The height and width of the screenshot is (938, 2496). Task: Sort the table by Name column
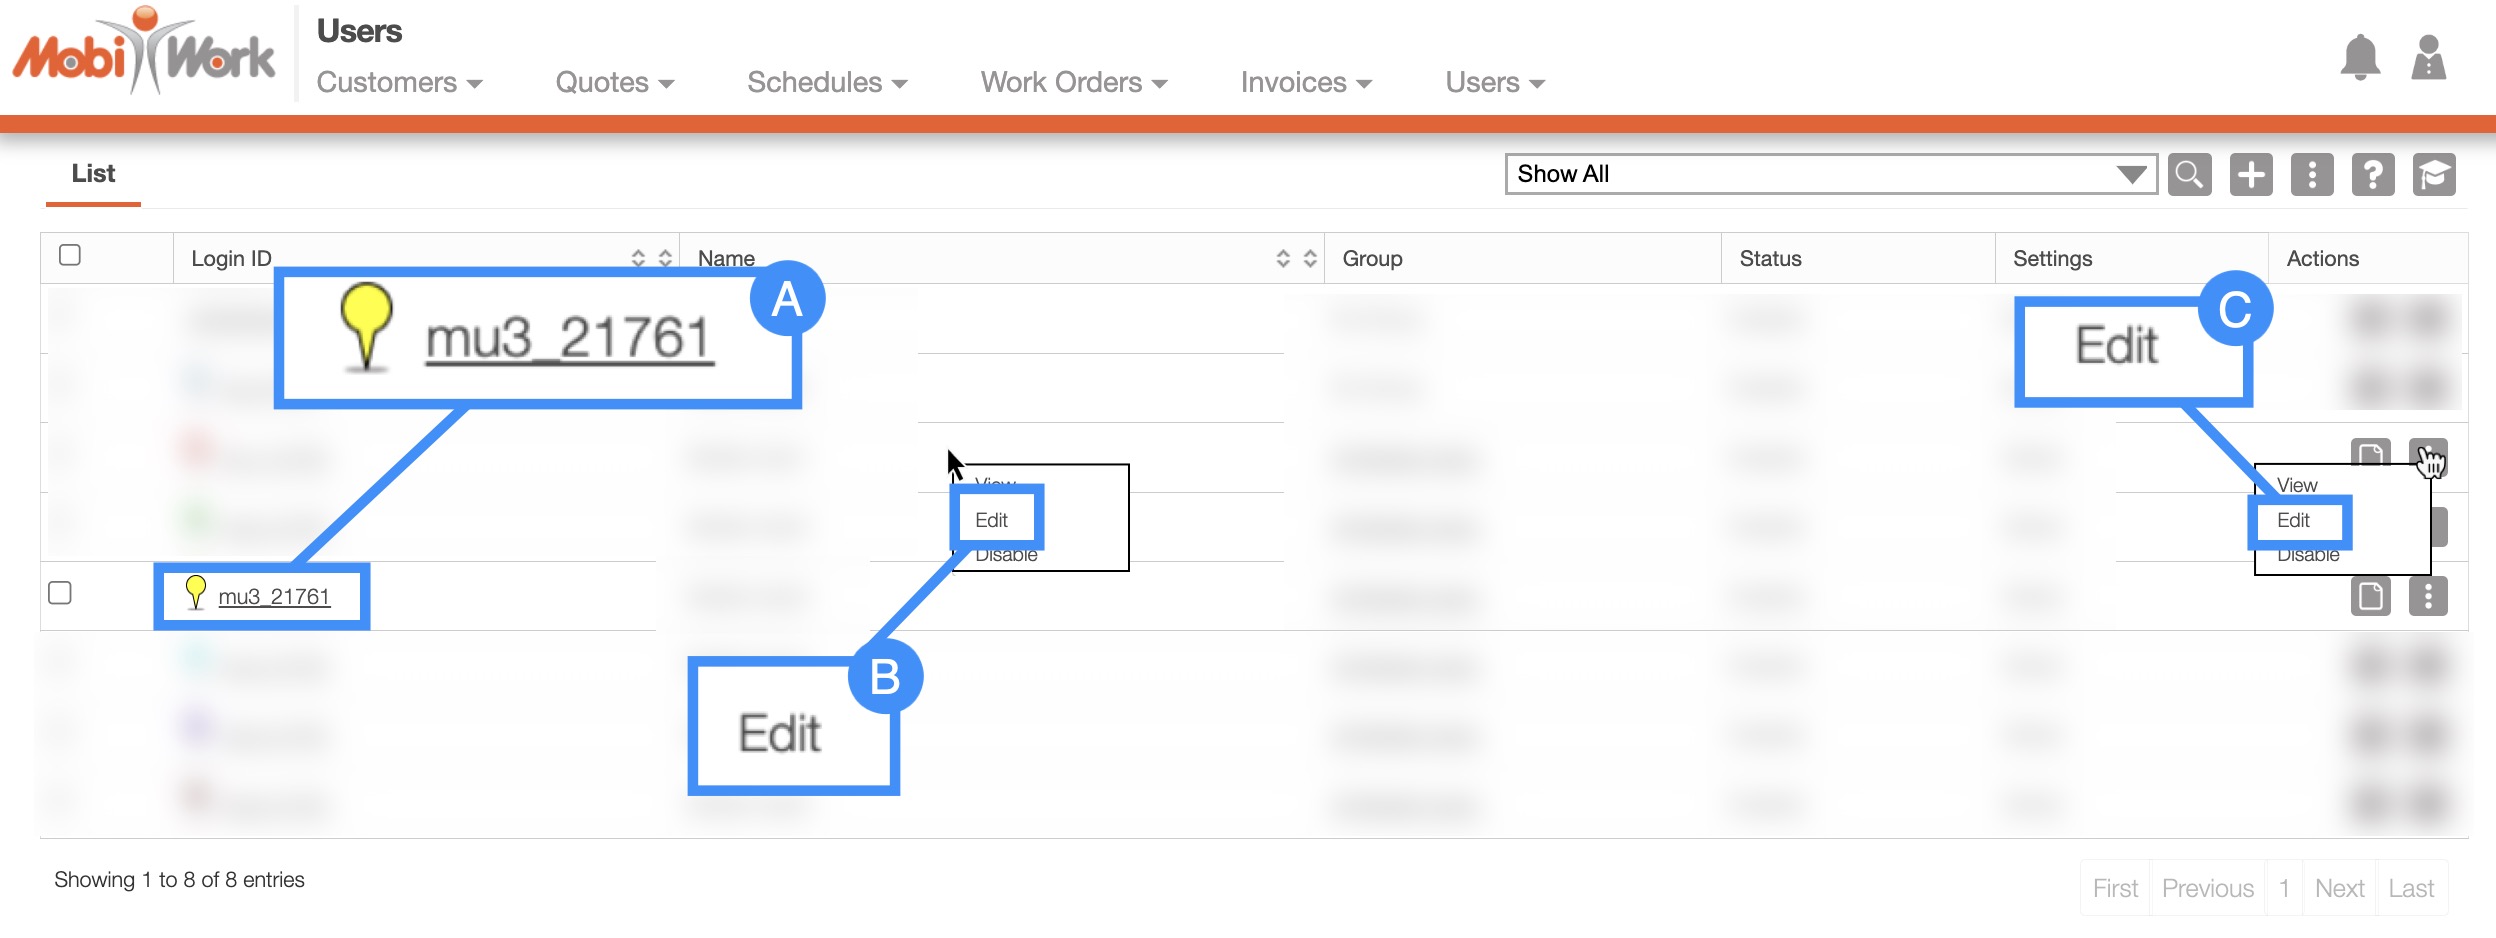(x=1296, y=259)
